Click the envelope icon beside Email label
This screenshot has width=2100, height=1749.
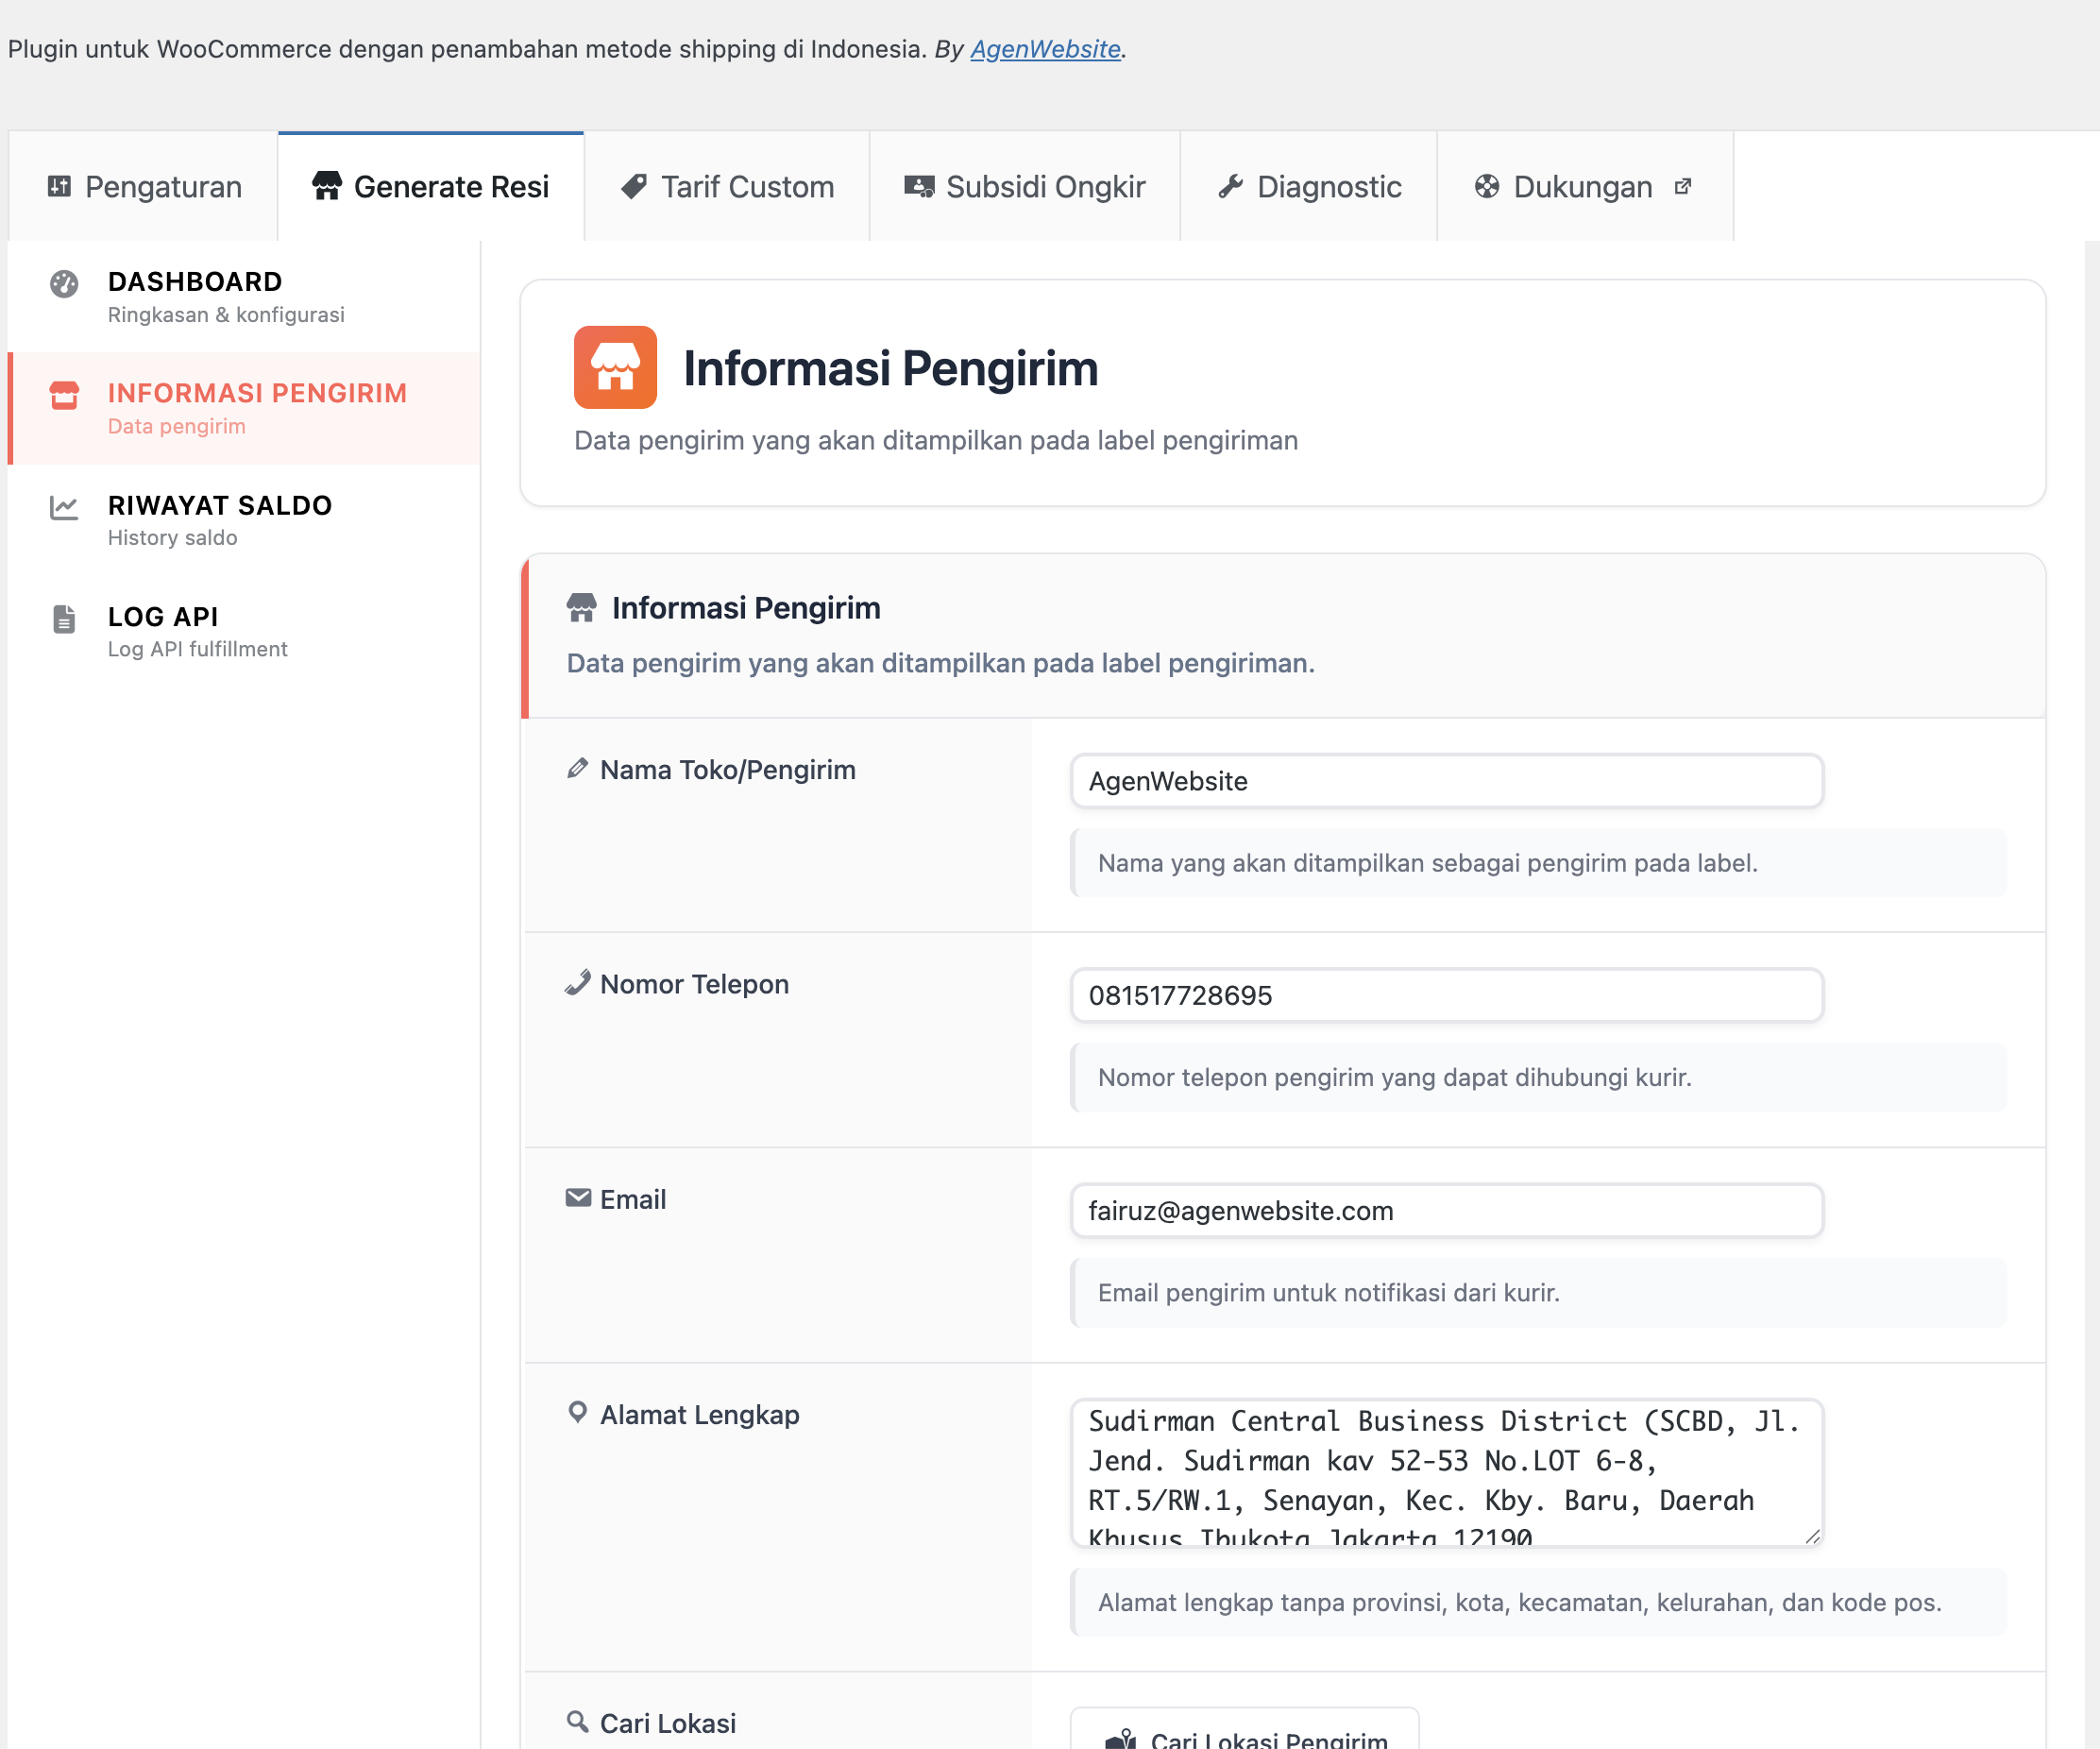coord(577,1197)
